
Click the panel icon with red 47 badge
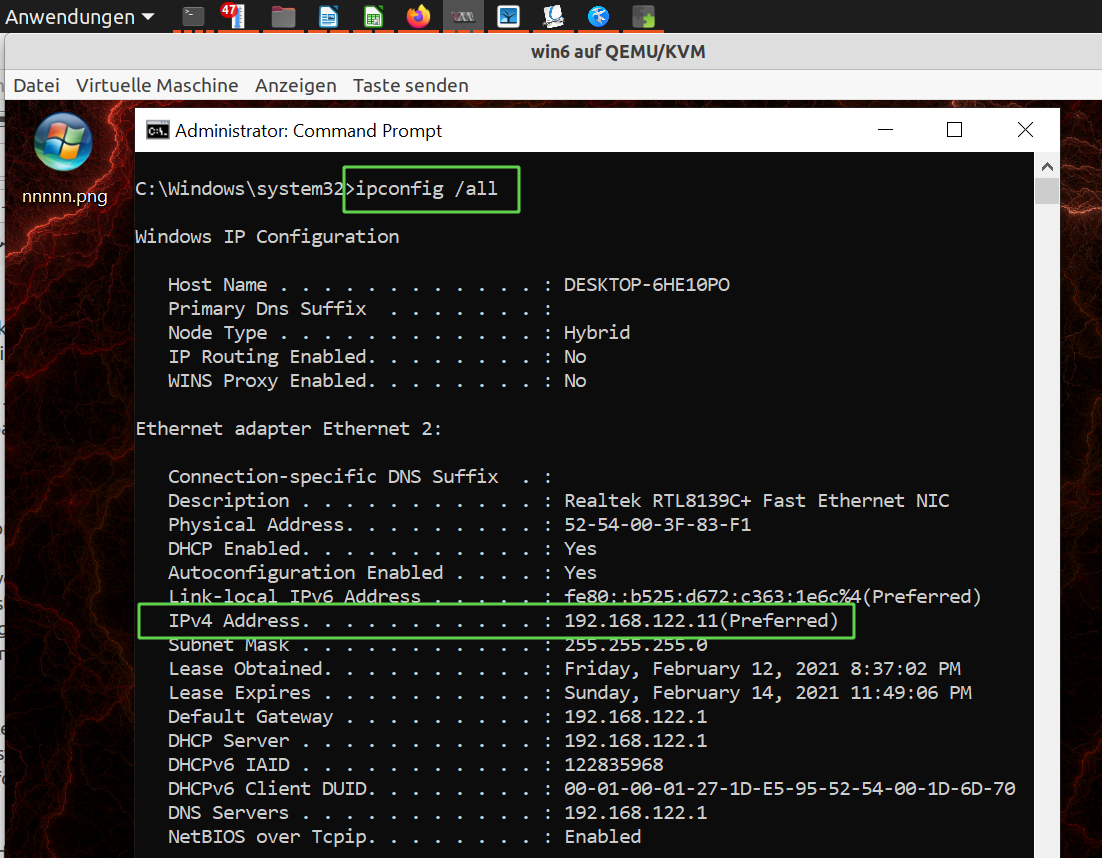click(x=232, y=16)
